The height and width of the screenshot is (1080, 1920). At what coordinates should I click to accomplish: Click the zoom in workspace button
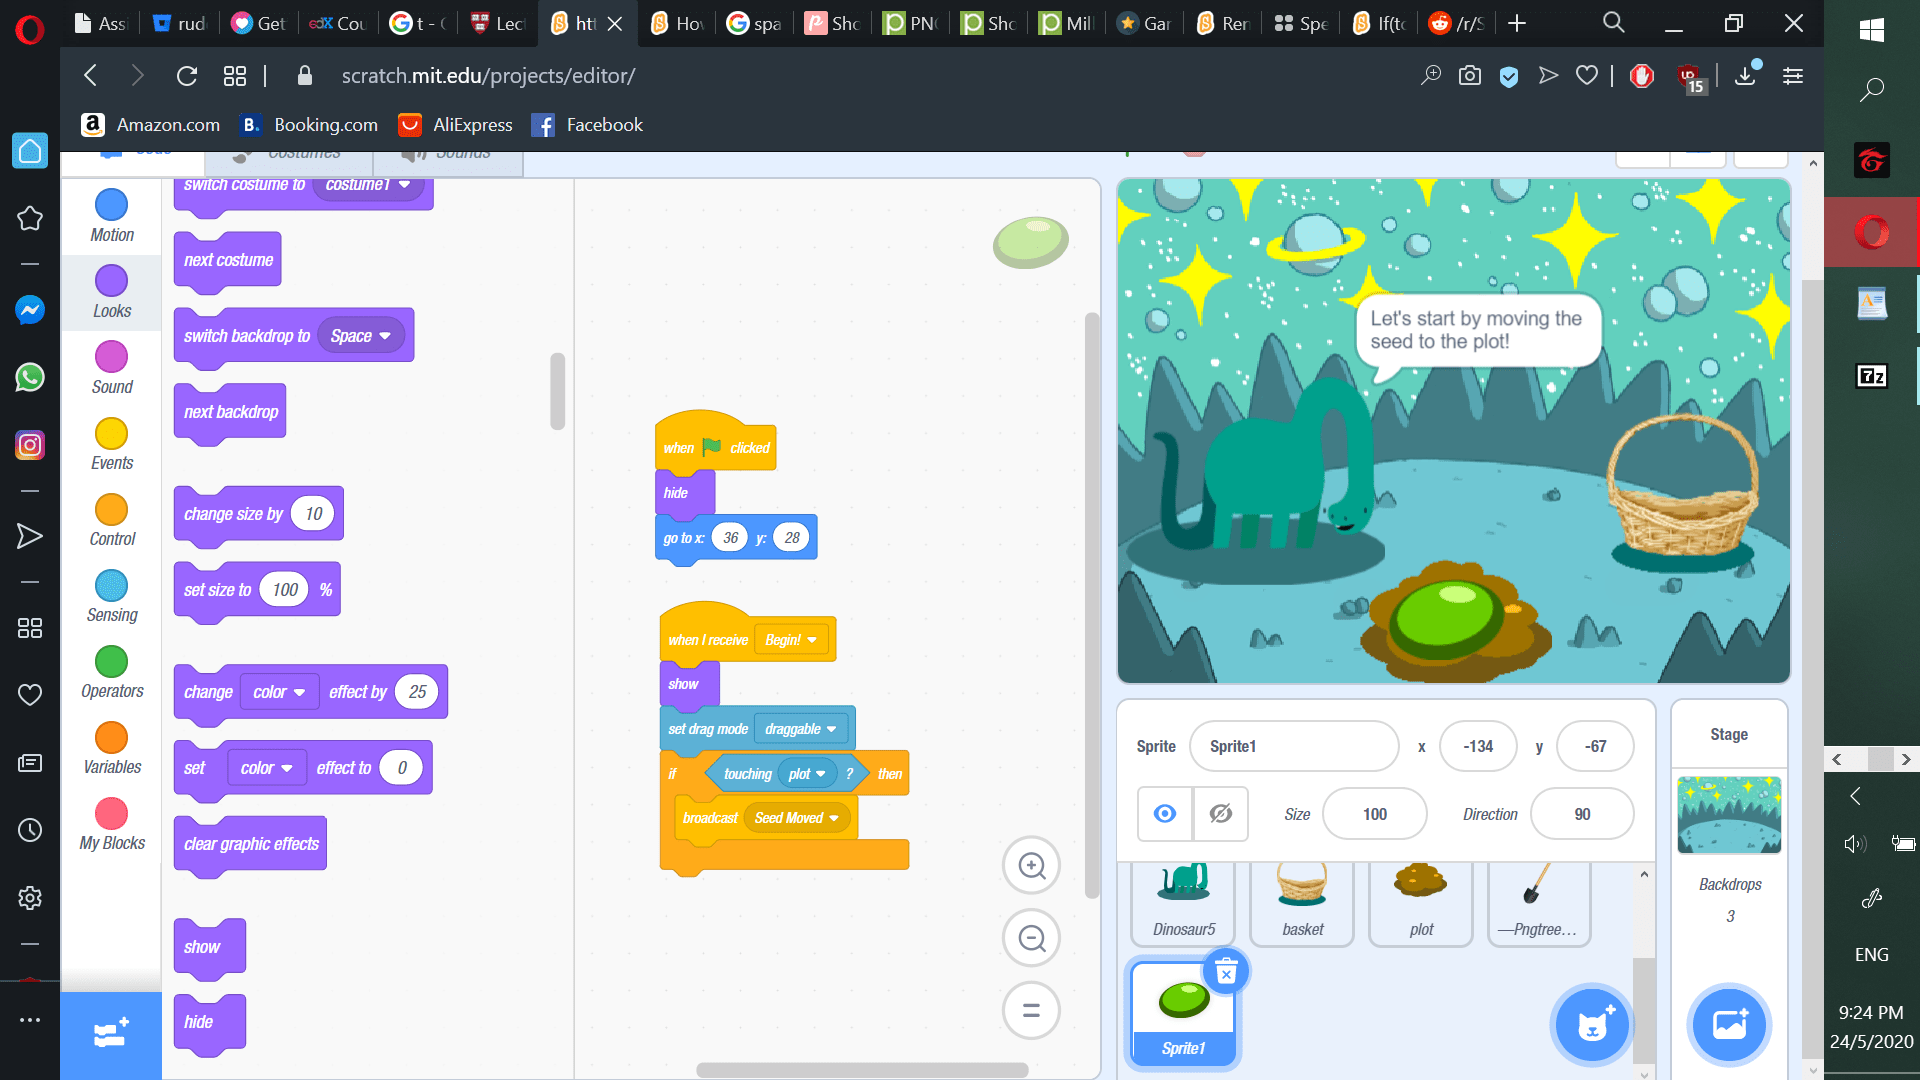point(1031,866)
